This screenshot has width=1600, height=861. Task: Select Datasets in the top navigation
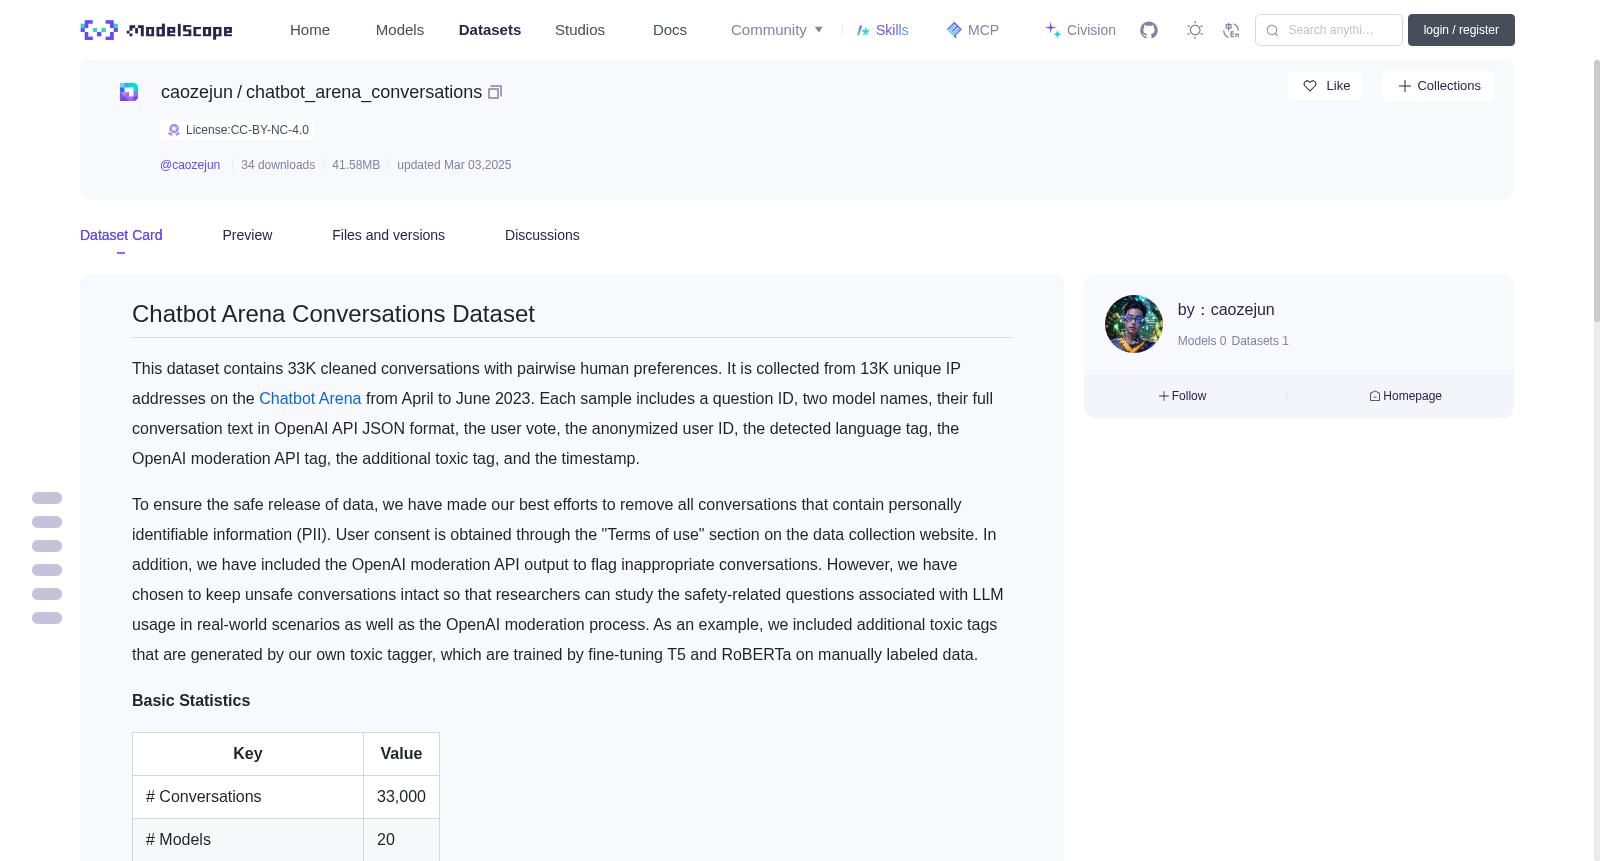[x=490, y=30]
